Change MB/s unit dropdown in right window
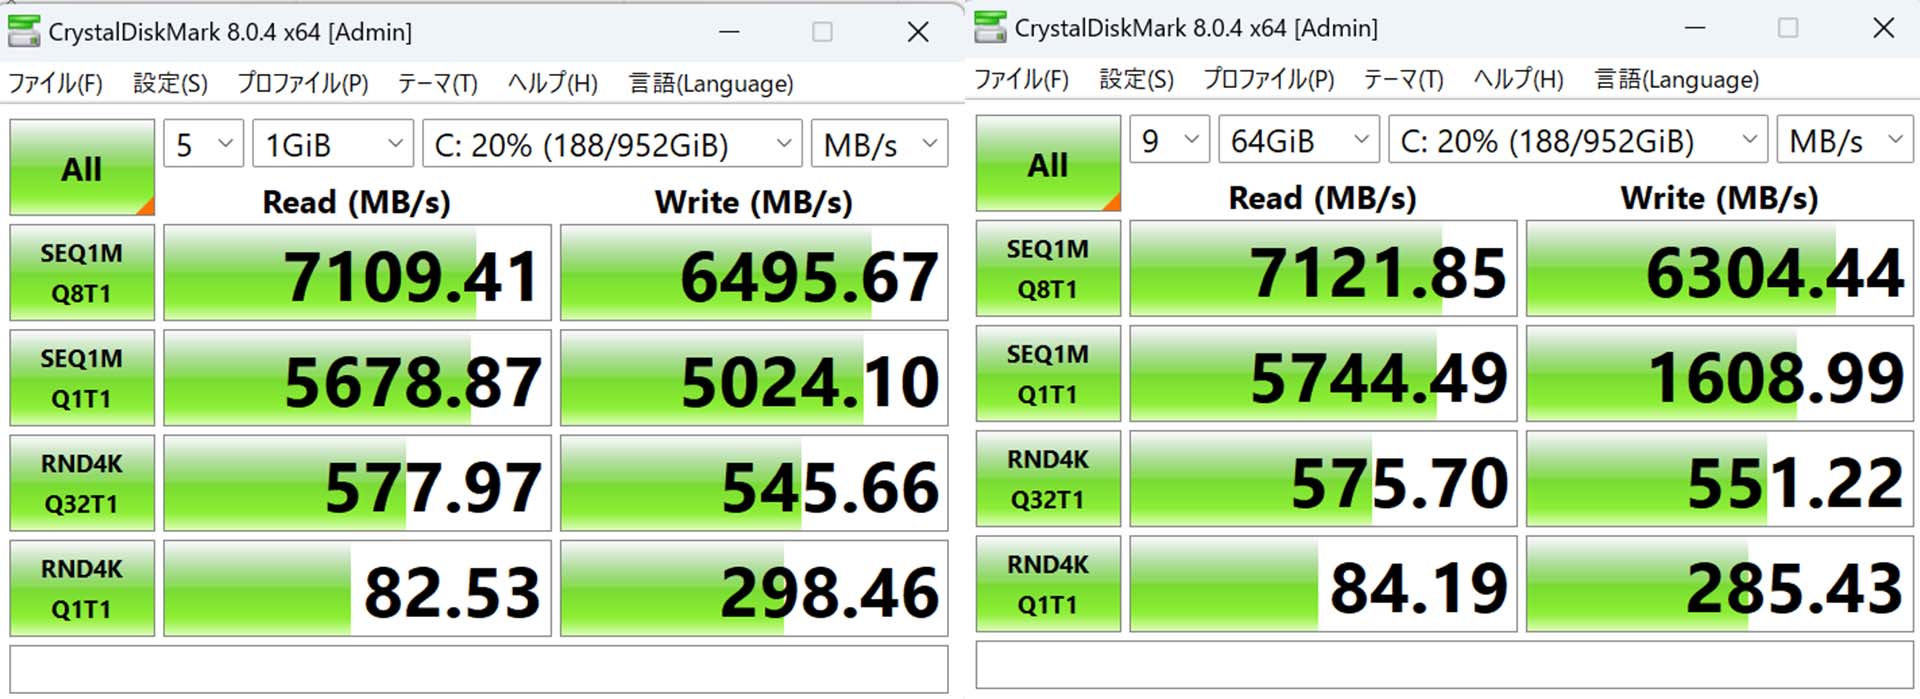 click(1845, 140)
